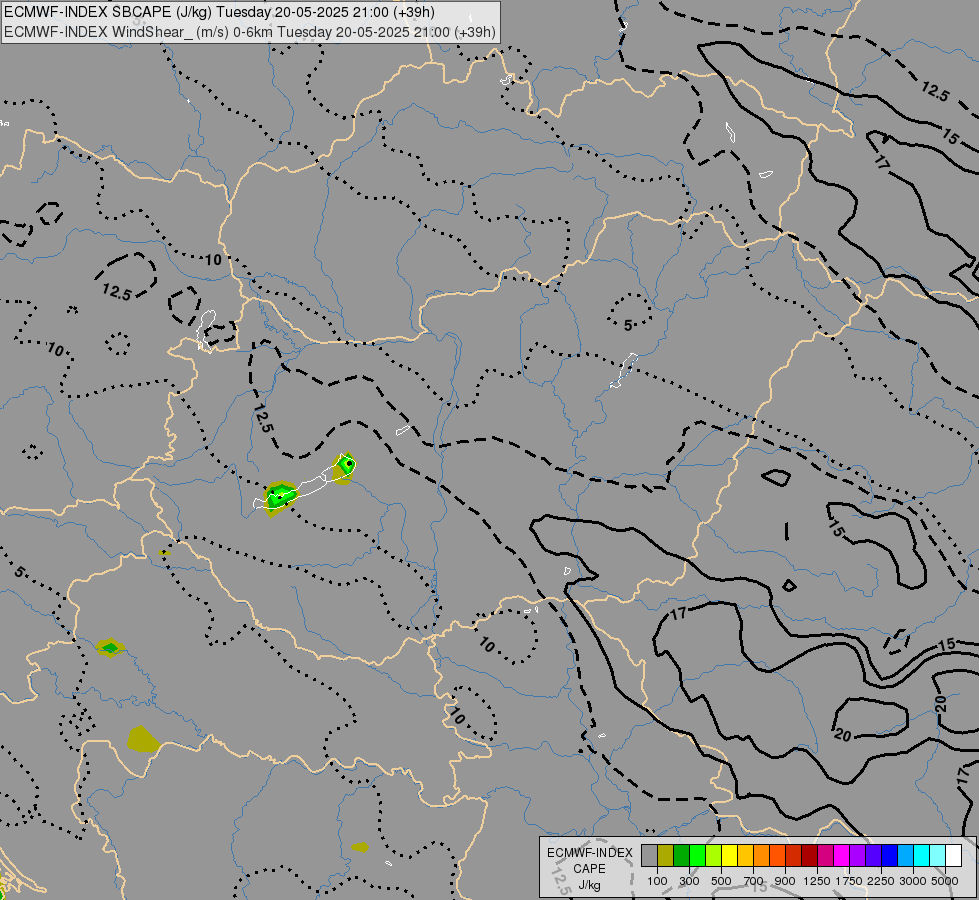Select the legend value 700
This screenshot has height=900, width=979.
[x=753, y=881]
